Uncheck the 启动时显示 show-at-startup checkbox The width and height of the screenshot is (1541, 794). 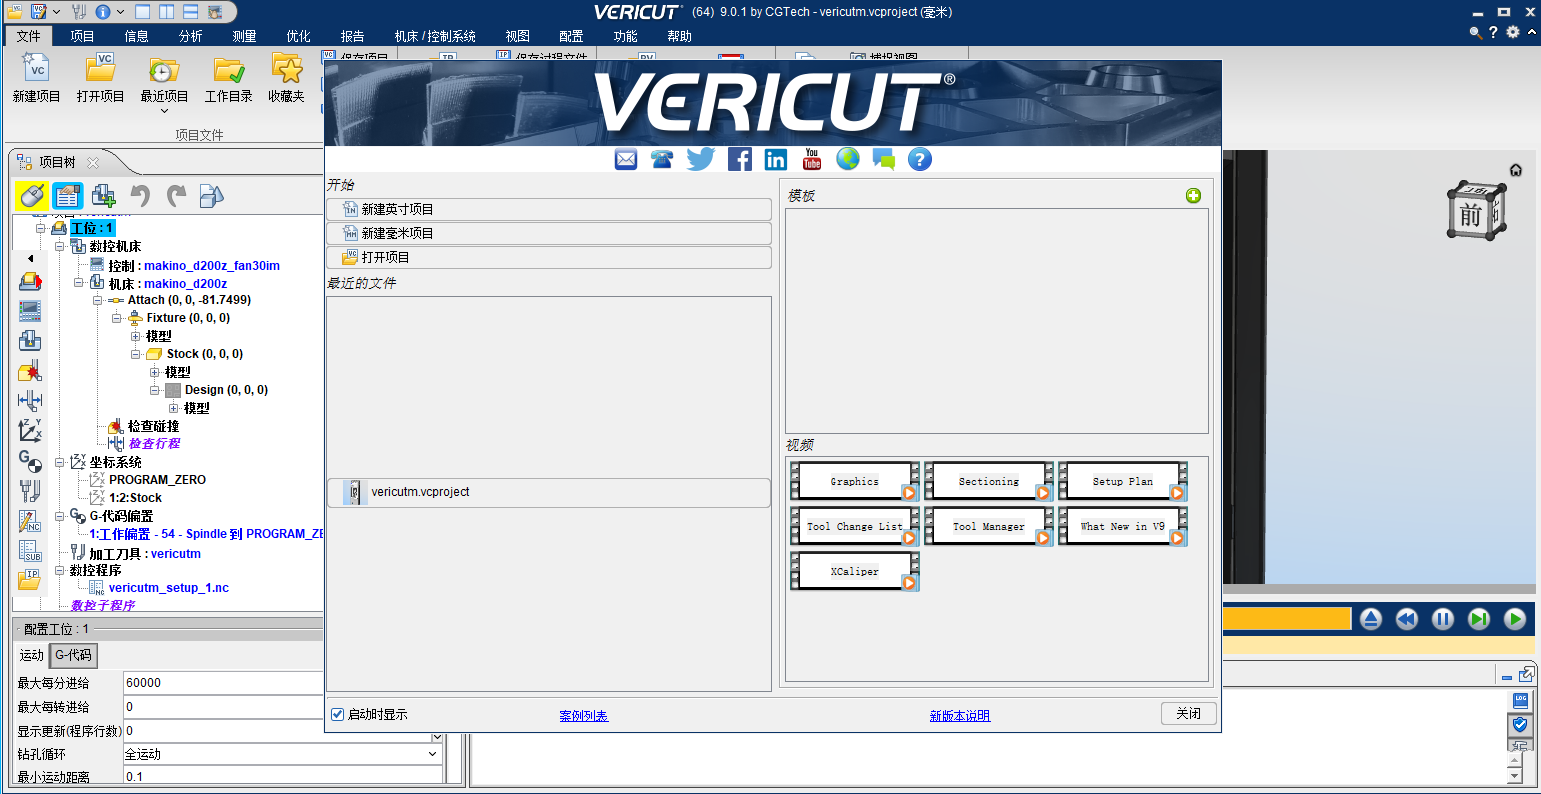[338, 714]
